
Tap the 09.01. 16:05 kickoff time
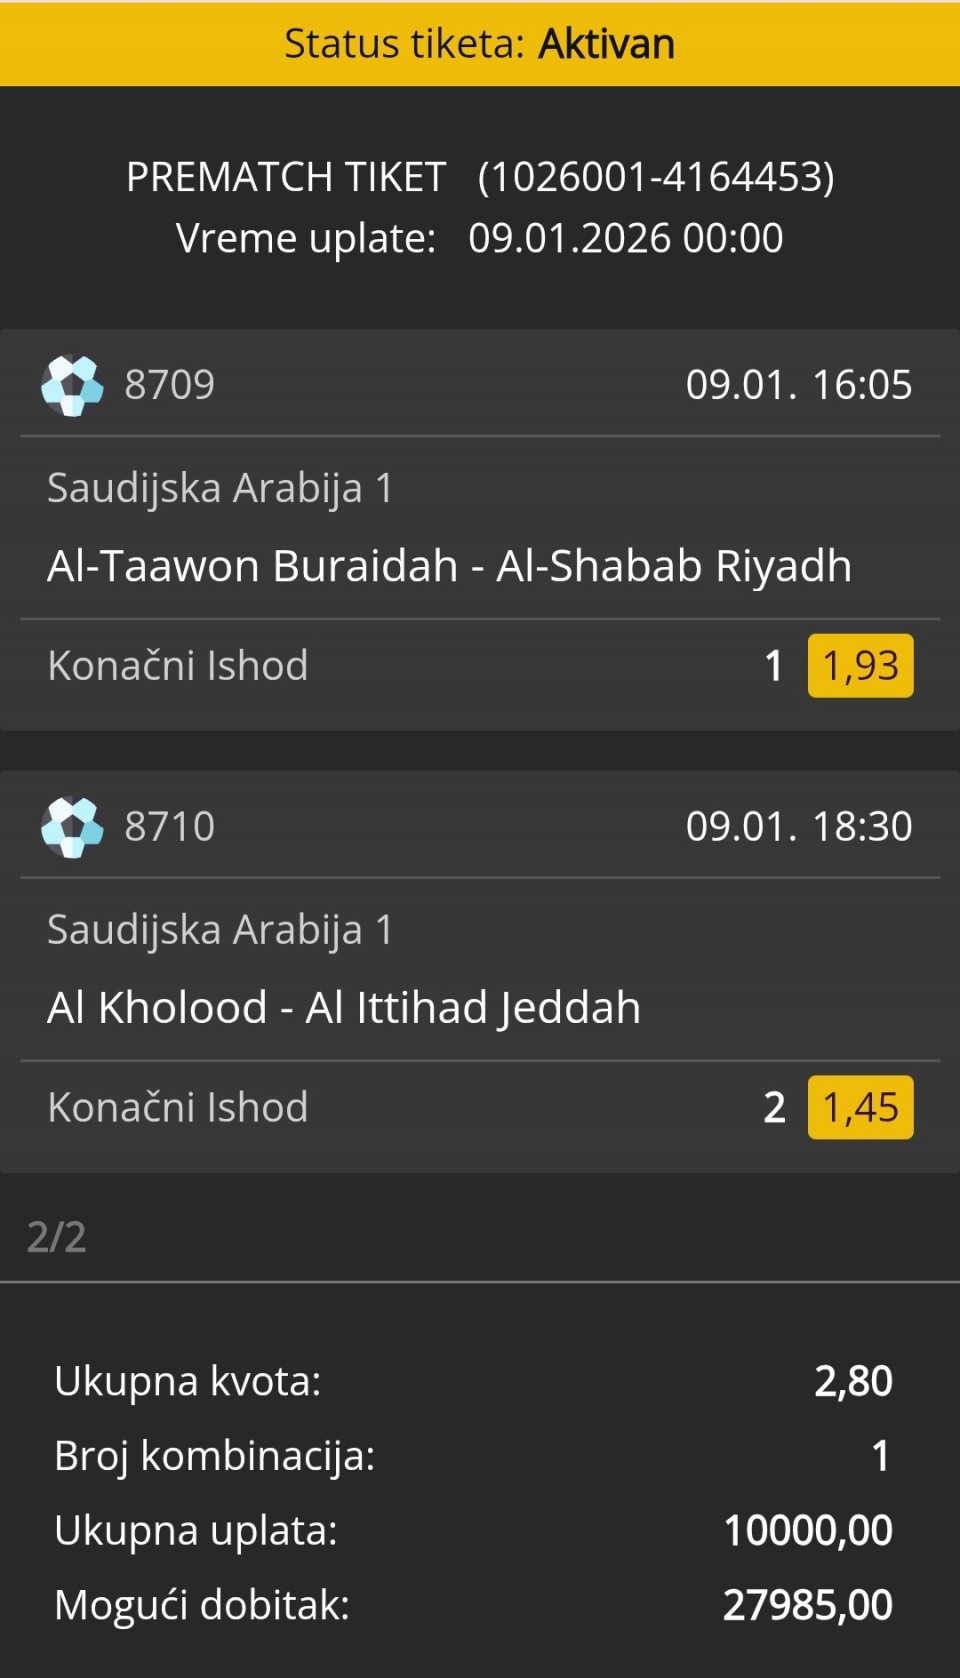(x=798, y=385)
